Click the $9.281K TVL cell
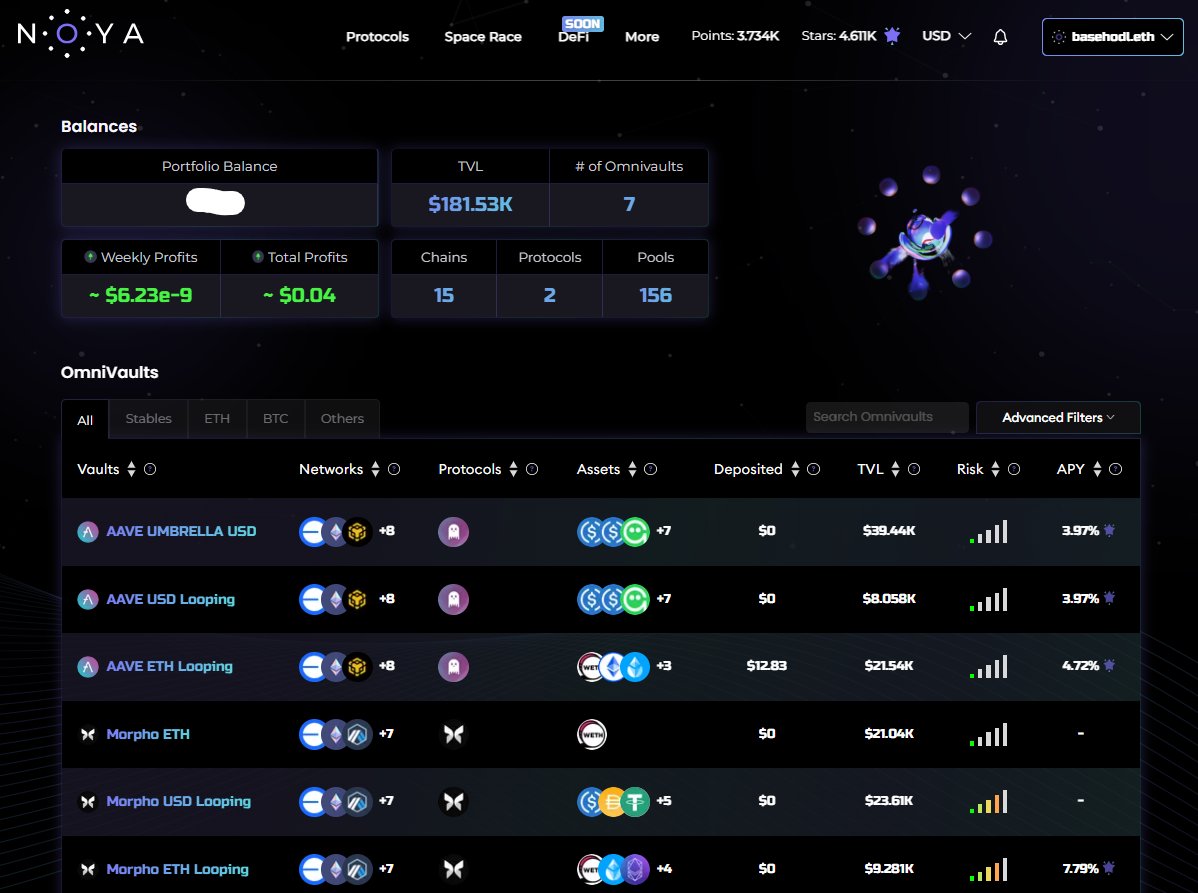 [x=889, y=869]
